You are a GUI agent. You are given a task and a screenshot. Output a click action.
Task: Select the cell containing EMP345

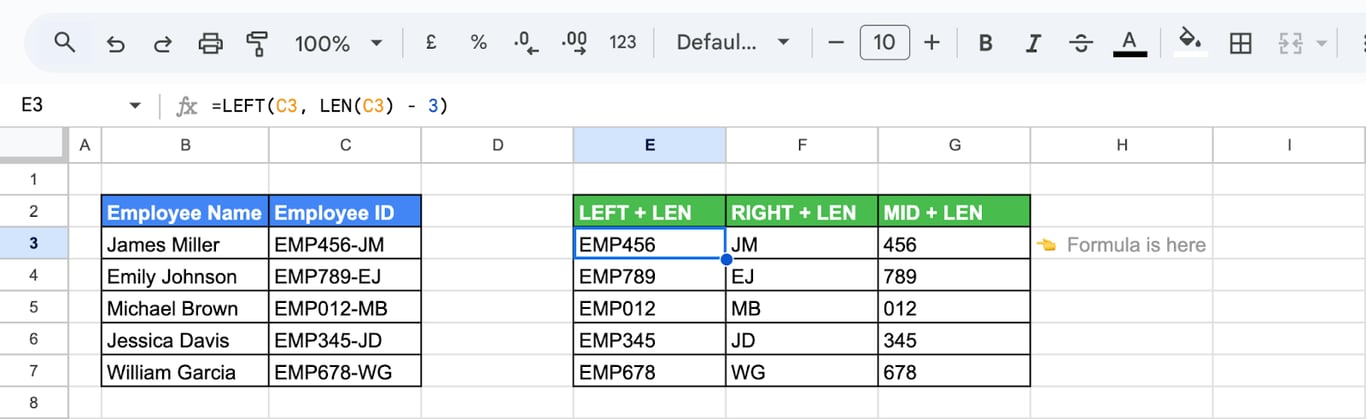(650, 340)
